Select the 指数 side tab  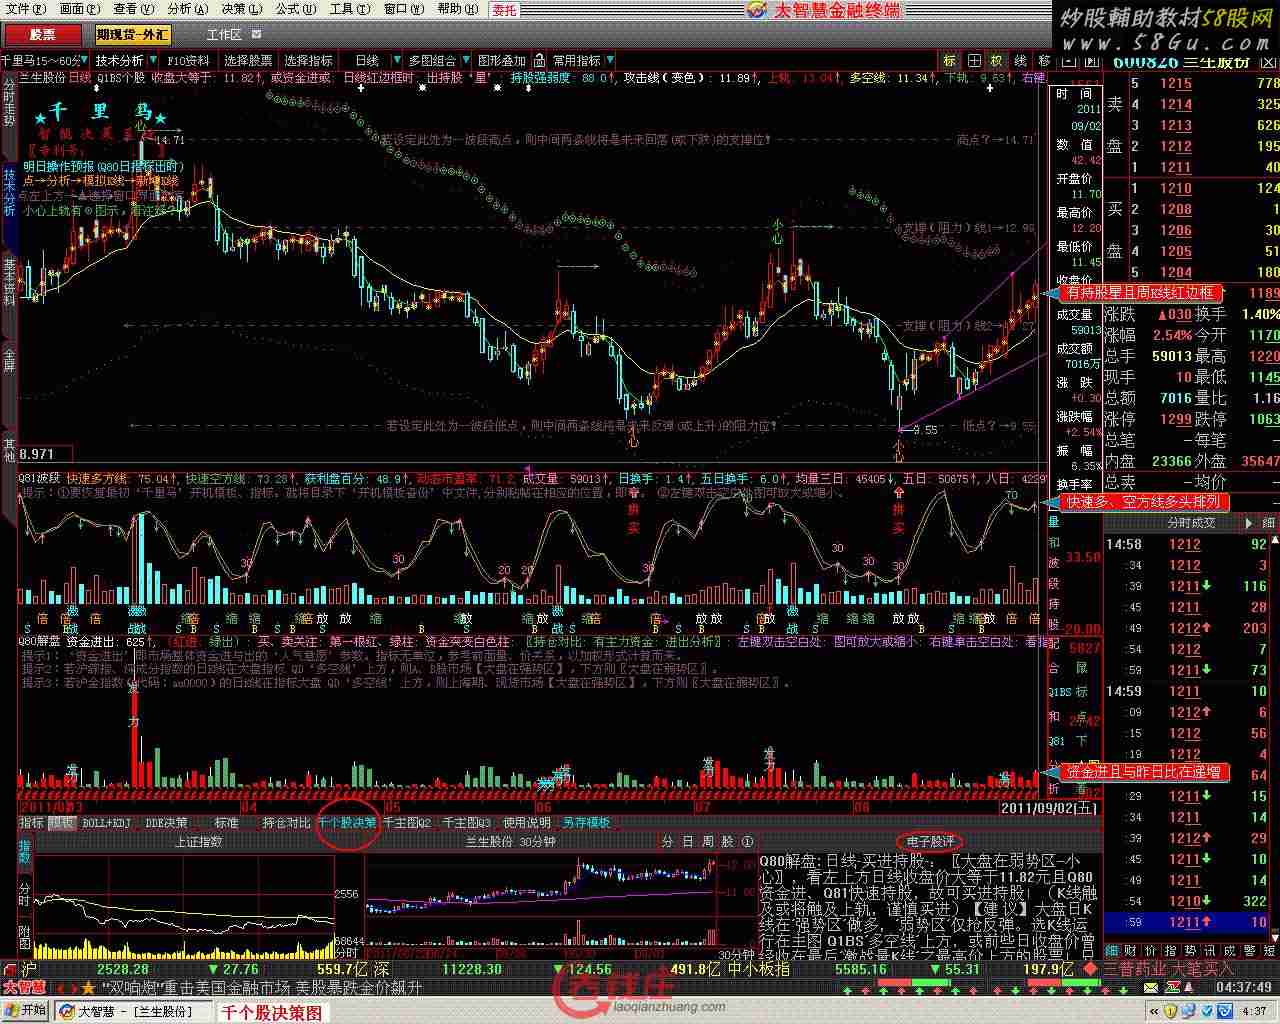[25, 852]
